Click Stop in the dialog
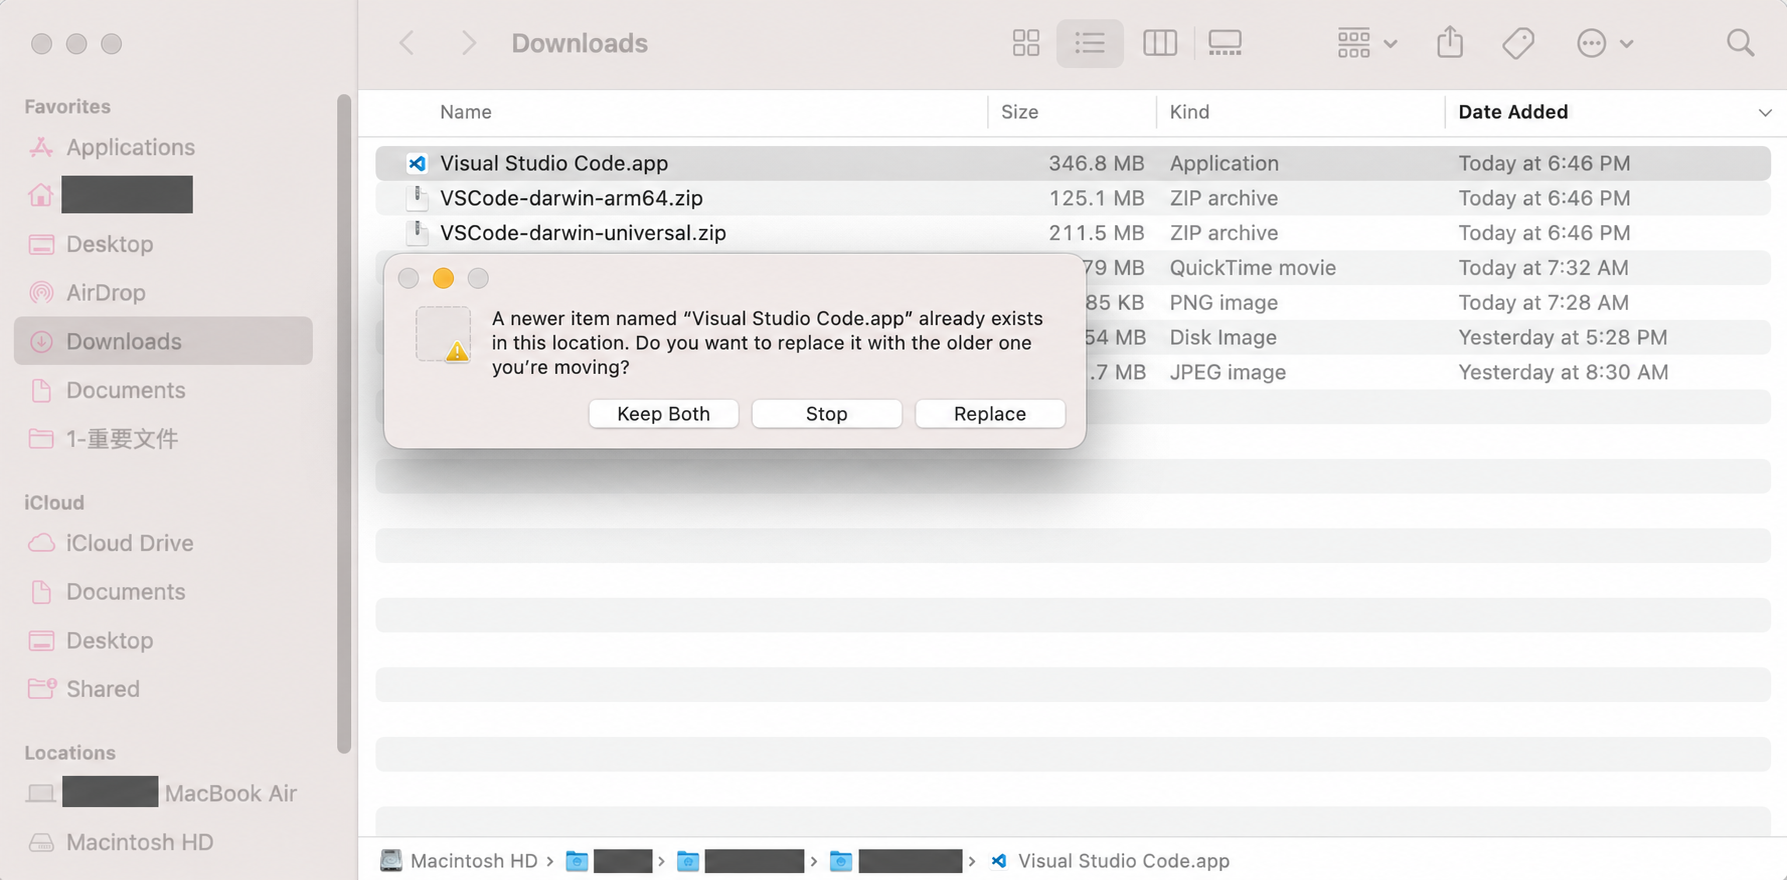Image resolution: width=1787 pixels, height=880 pixels. click(x=826, y=414)
